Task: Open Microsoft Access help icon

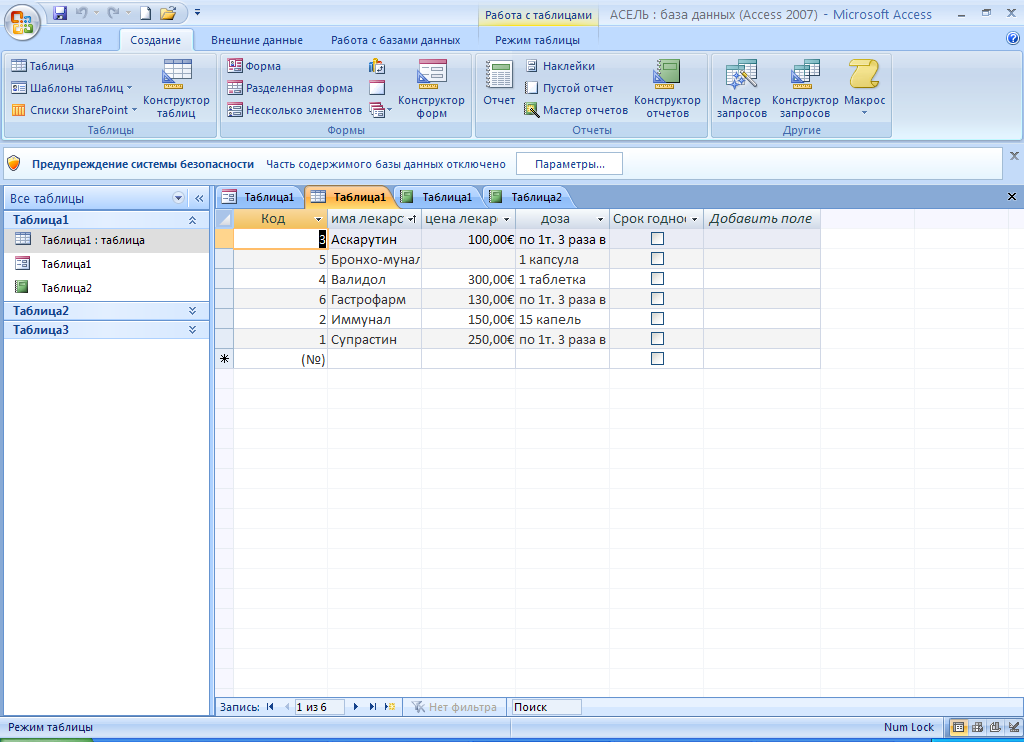Action: tap(1013, 39)
